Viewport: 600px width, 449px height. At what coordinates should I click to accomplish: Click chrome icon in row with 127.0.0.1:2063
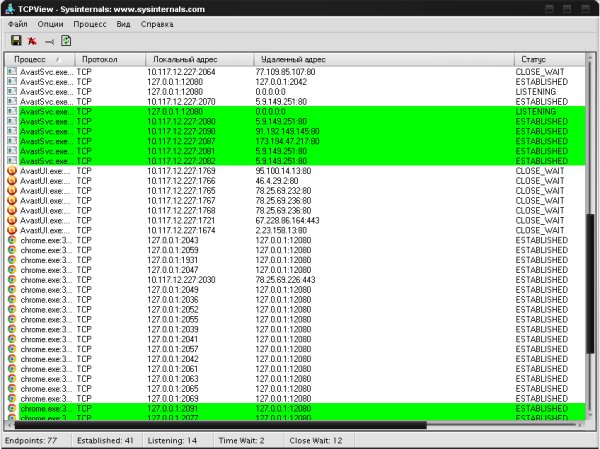click(x=12, y=379)
